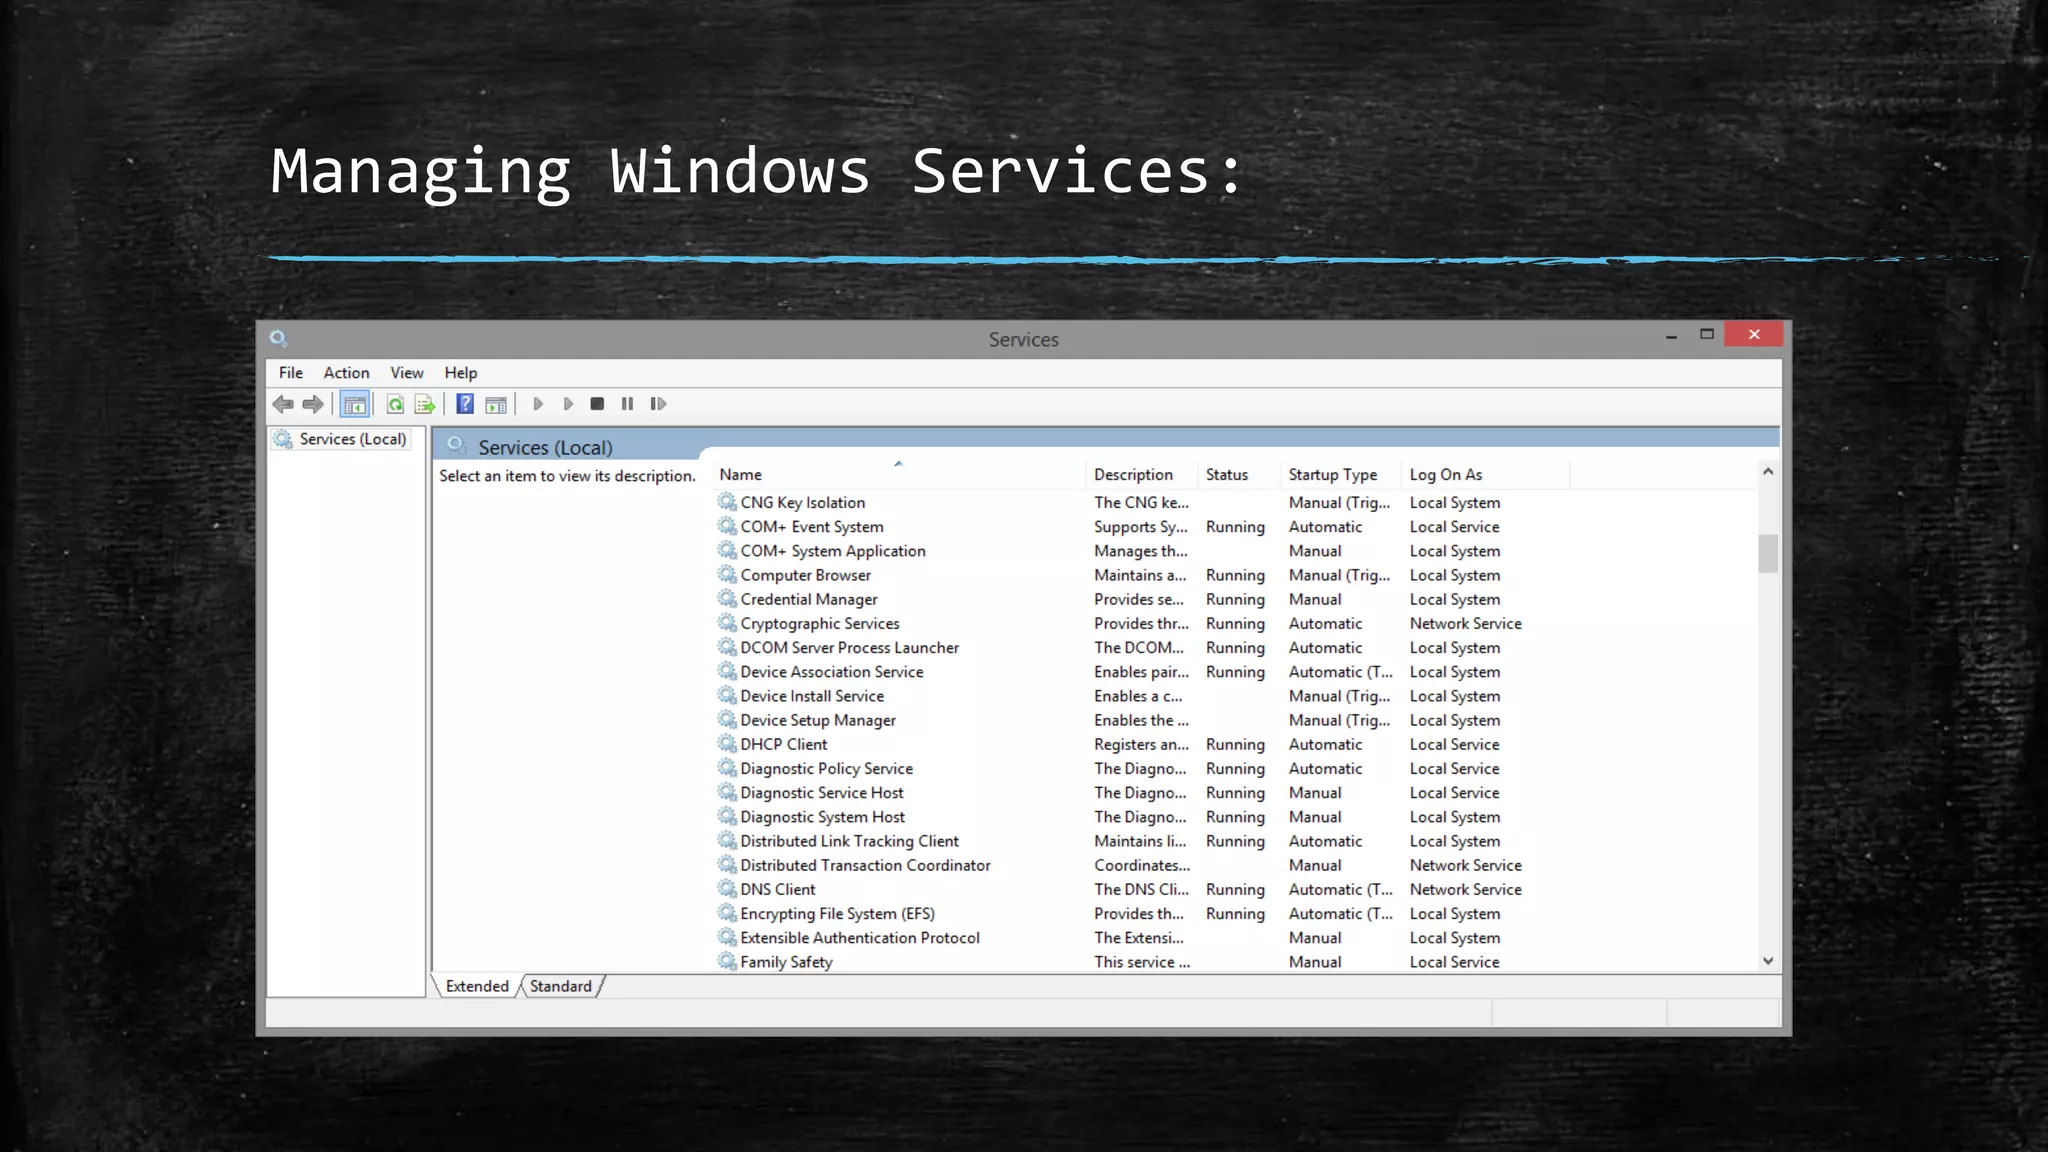Click gear icon beside DNS Client
This screenshot has width=2048, height=1152.
pyautogui.click(x=727, y=889)
